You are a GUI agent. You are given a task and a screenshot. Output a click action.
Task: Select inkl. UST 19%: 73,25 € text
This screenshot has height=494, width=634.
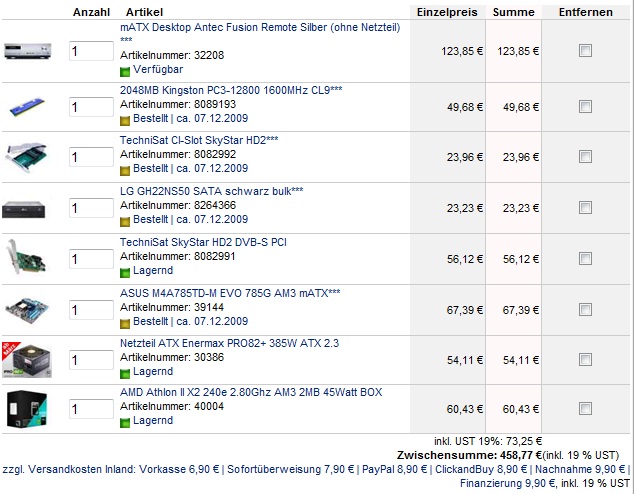488,441
